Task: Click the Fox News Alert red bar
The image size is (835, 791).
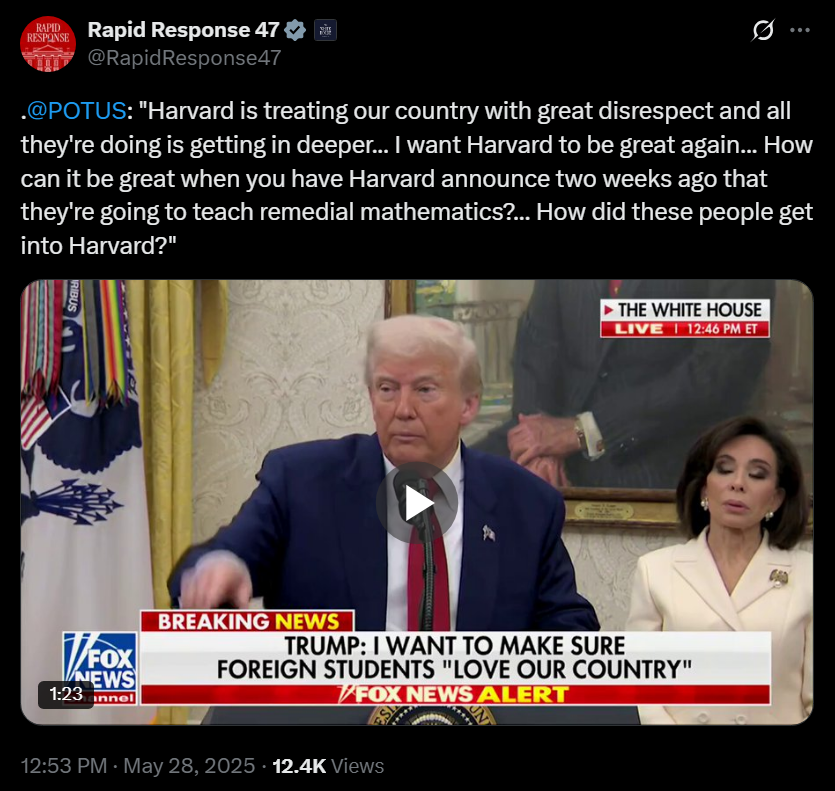Action: coord(455,695)
